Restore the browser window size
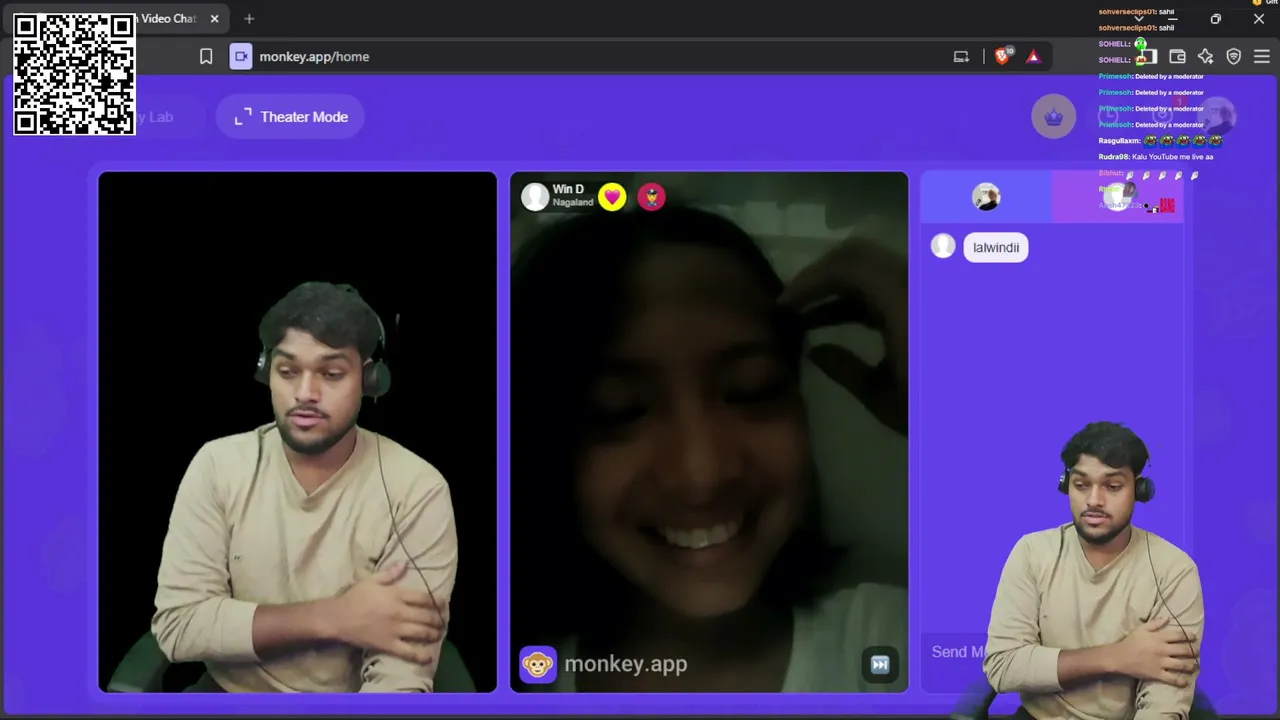The width and height of the screenshot is (1280, 720). (x=1215, y=18)
